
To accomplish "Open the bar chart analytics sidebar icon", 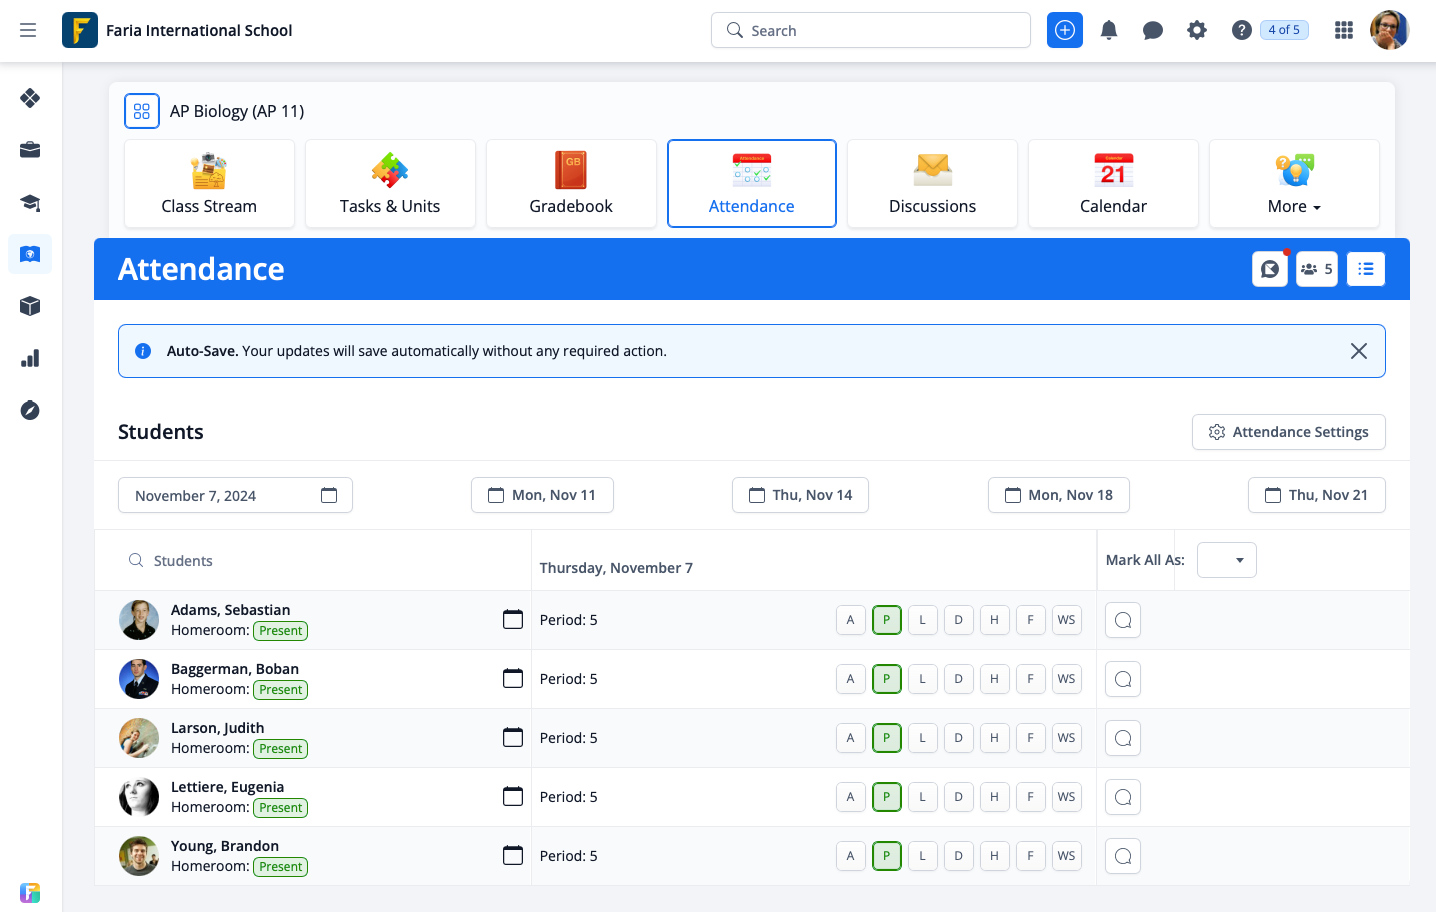I will click(30, 358).
